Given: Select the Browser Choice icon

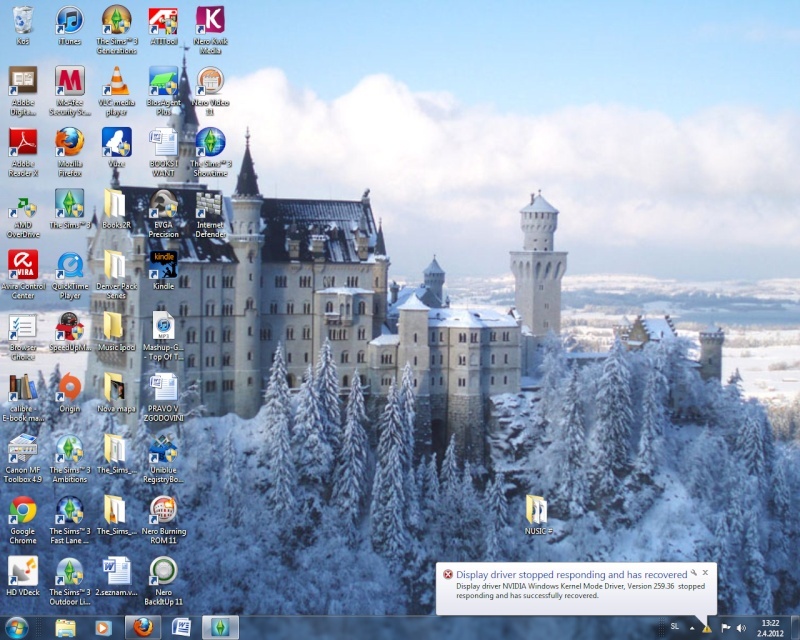Looking at the screenshot, I should point(22,336).
